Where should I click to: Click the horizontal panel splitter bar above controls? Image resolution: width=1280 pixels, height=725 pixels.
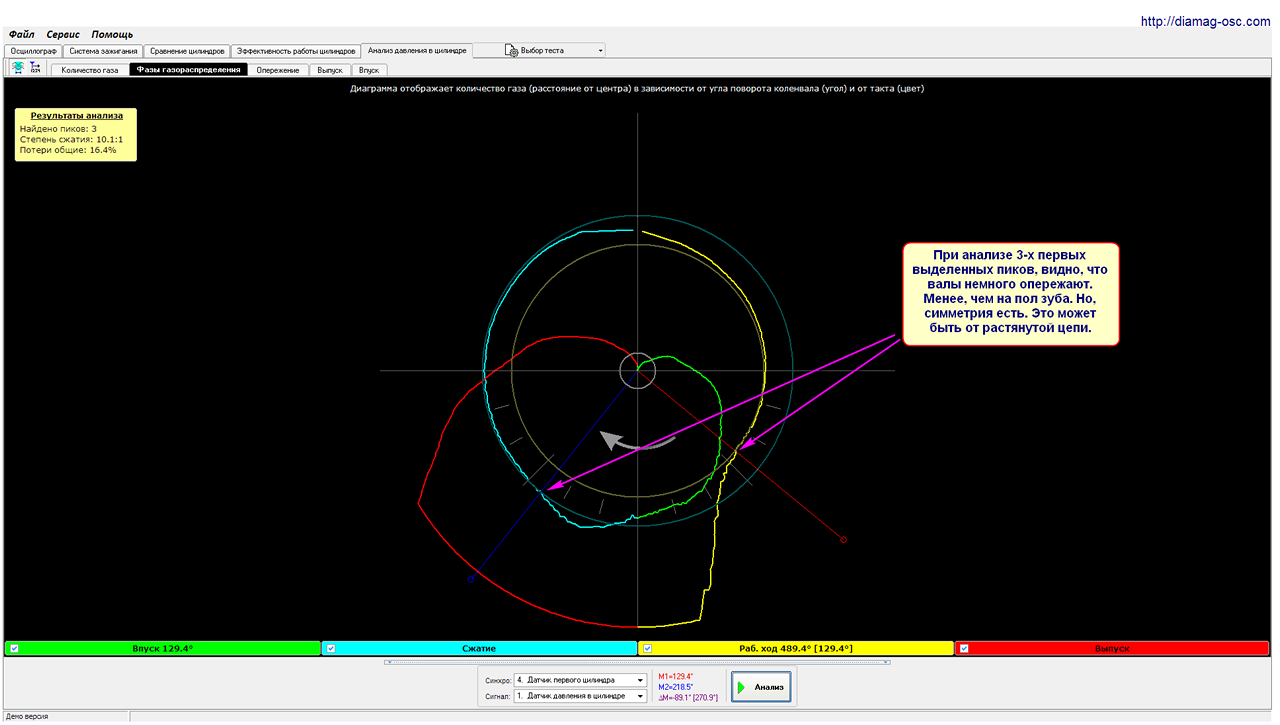click(637, 661)
